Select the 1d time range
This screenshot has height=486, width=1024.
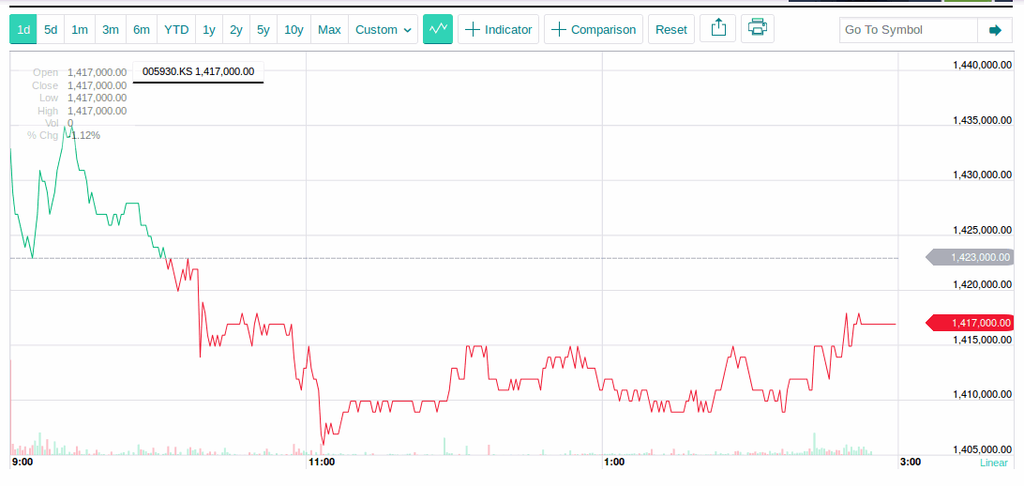click(x=24, y=29)
